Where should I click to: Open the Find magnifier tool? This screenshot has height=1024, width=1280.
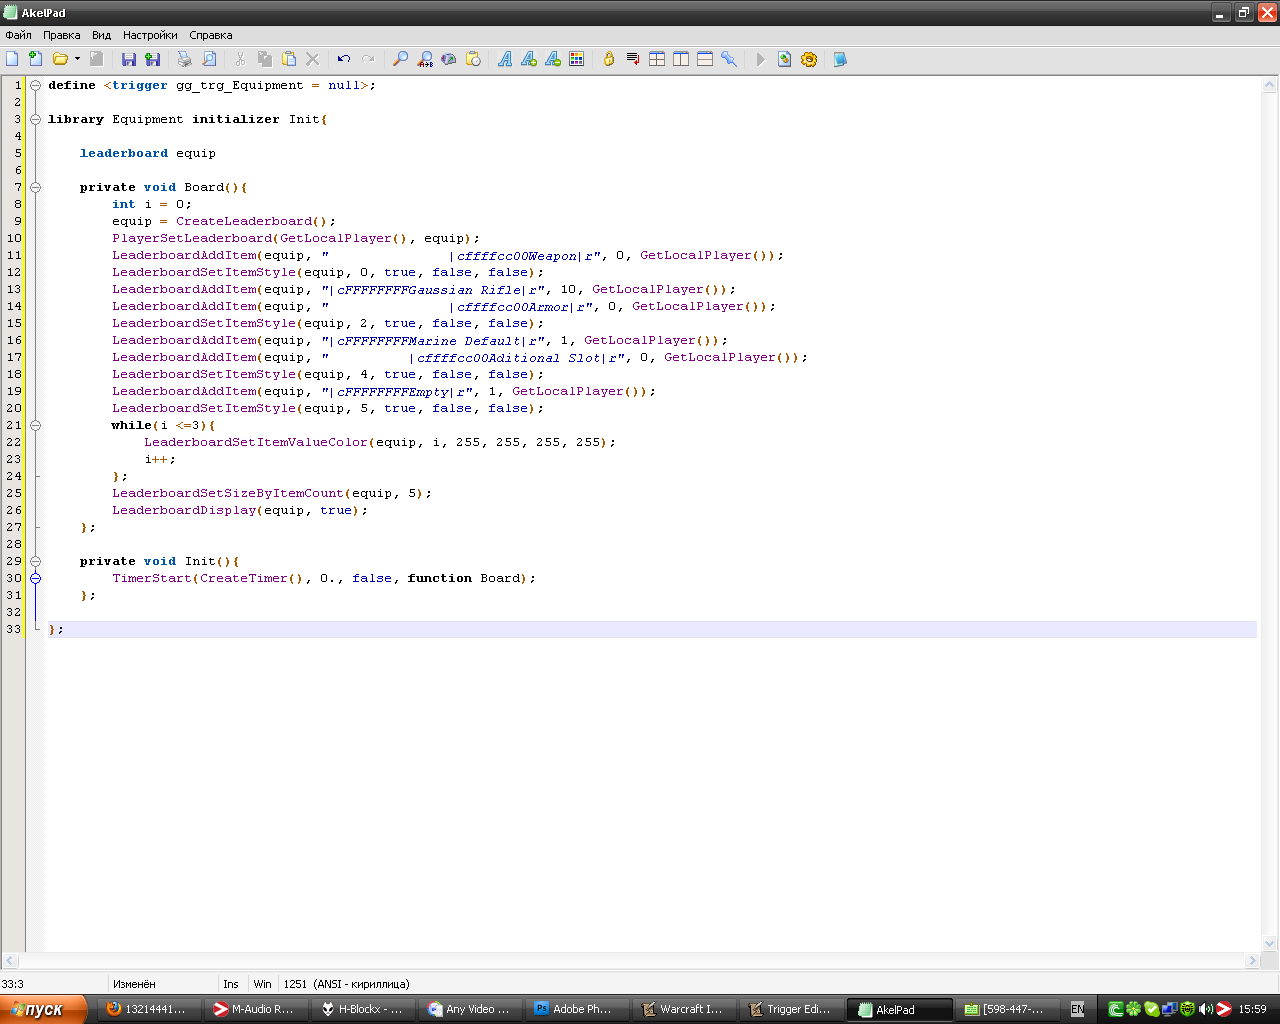tap(400, 60)
